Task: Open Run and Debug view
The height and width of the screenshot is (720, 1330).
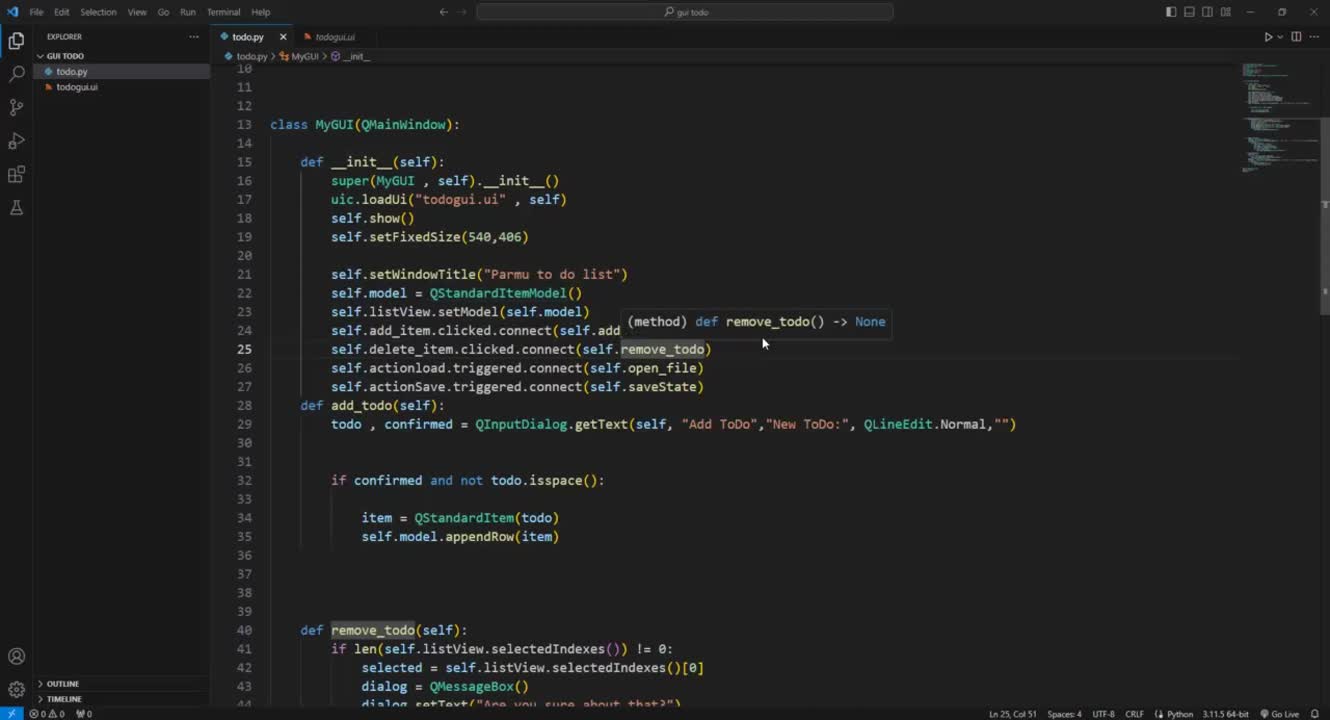Action: tap(16, 141)
